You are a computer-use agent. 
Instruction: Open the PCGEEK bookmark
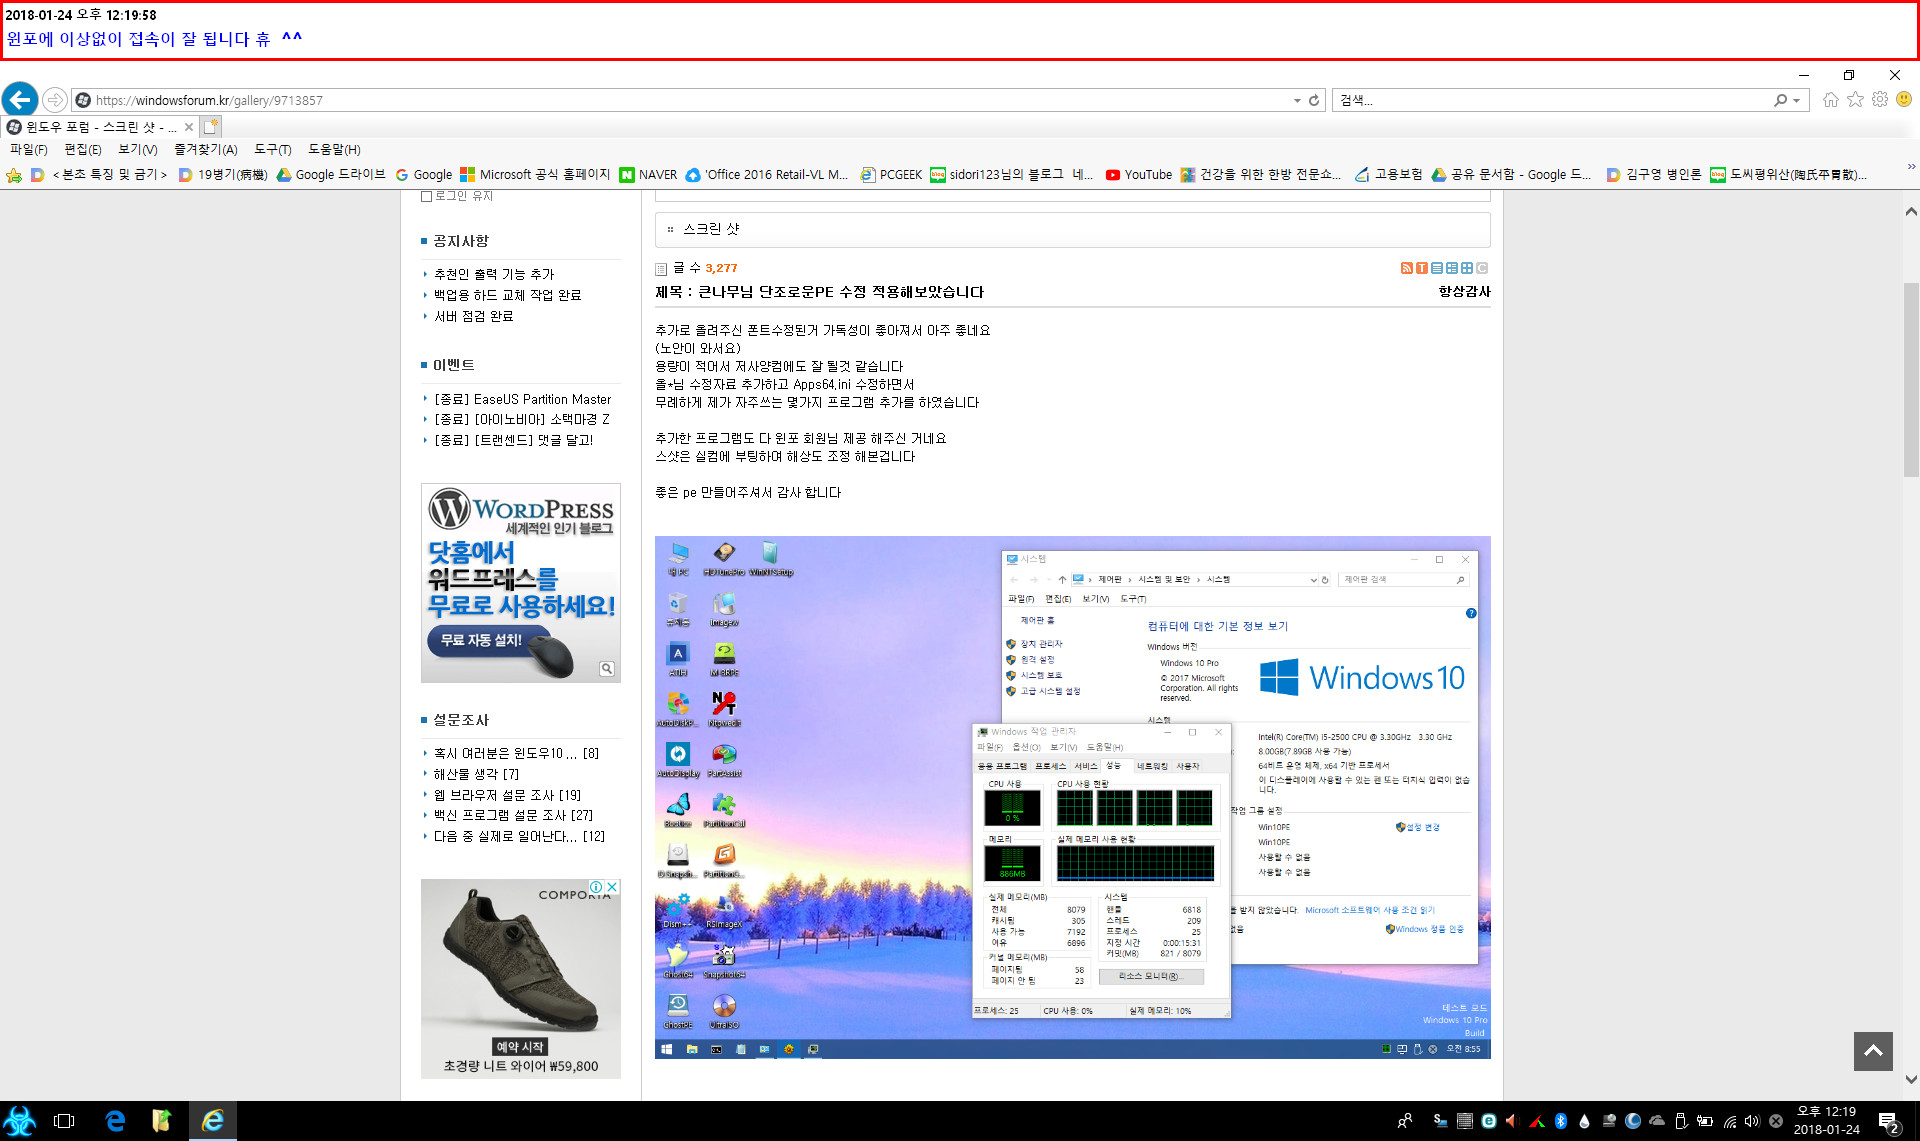(x=891, y=174)
